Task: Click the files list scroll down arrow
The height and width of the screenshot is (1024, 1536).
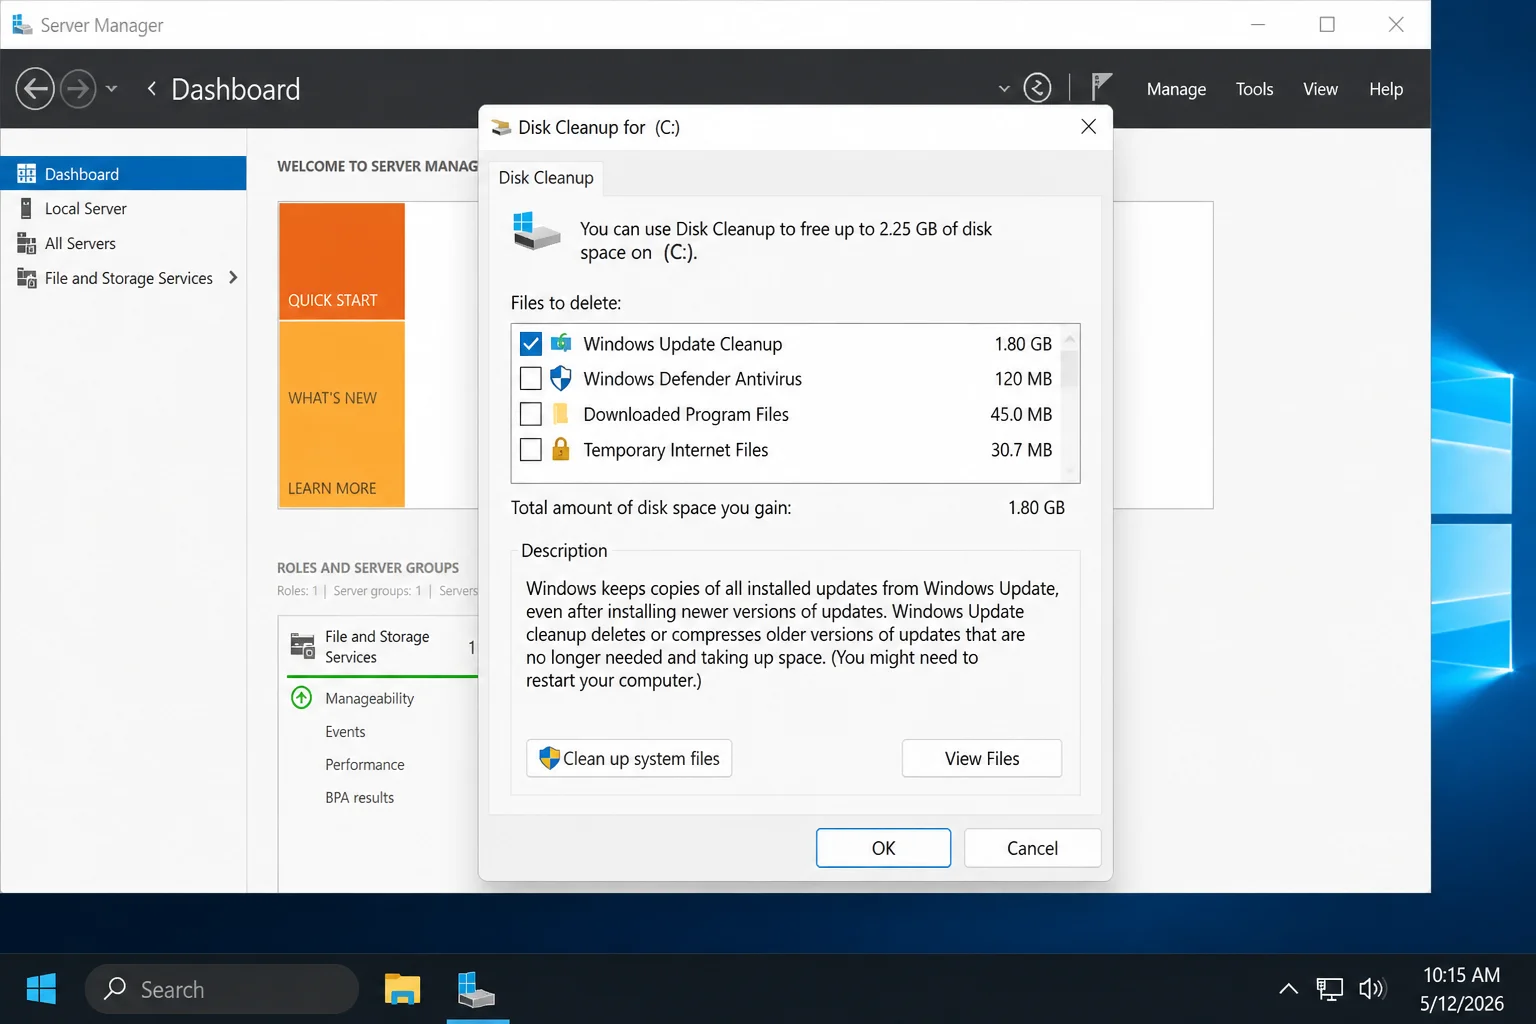Action: 1070,470
